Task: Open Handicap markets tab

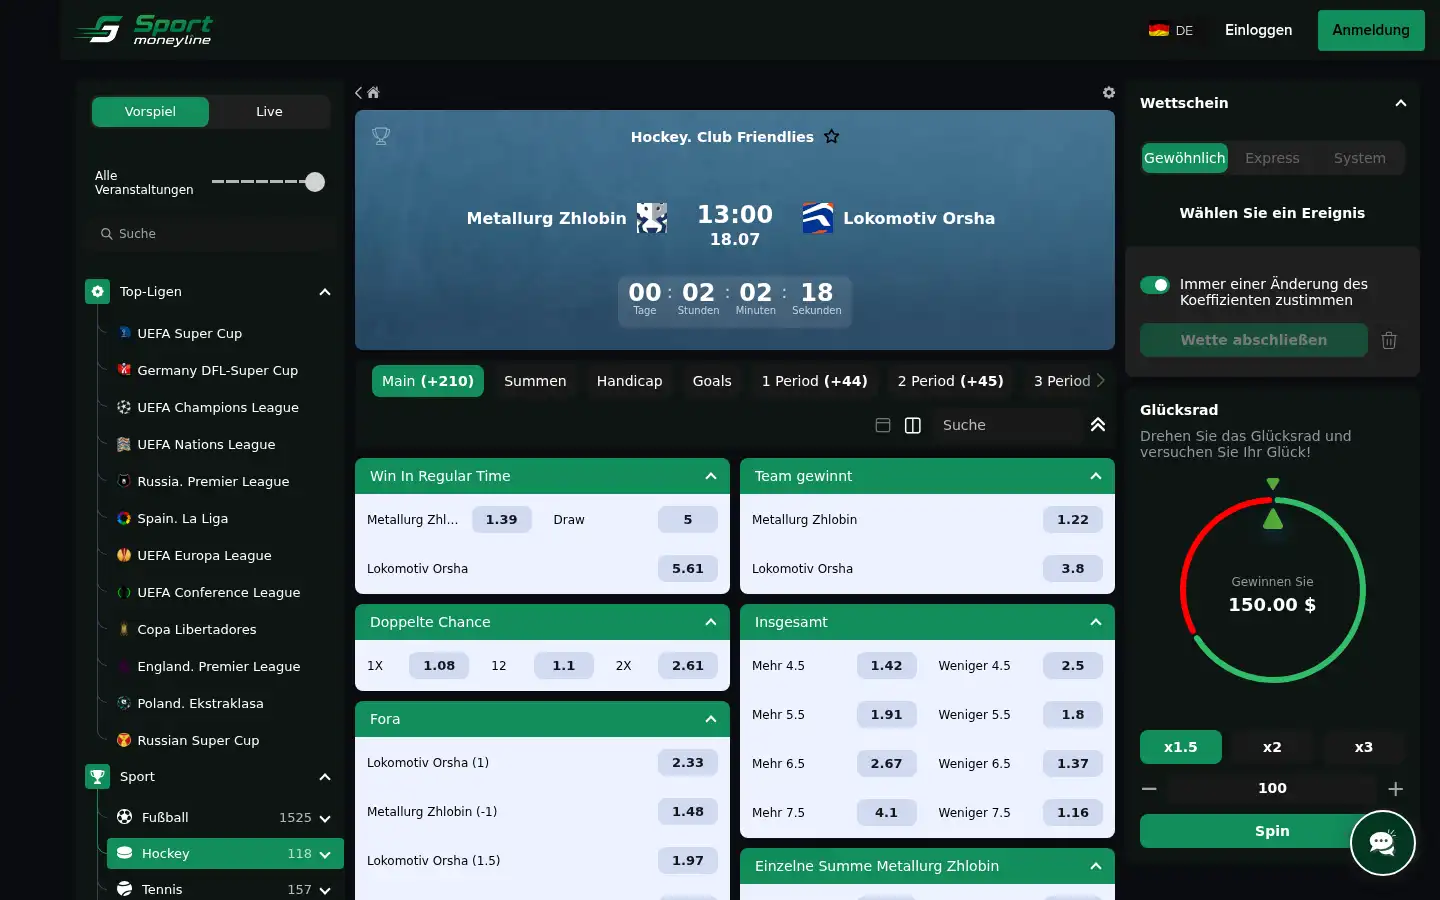Action: coord(629,381)
